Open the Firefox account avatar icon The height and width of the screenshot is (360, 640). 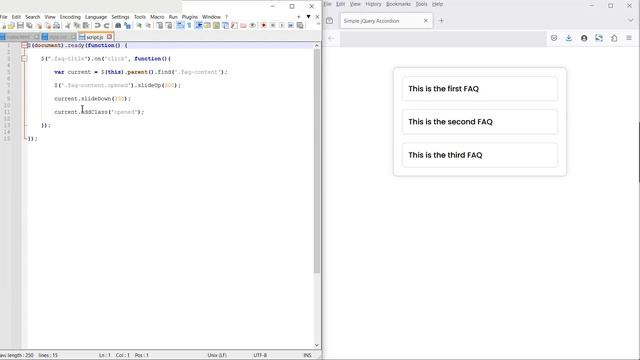[x=584, y=38]
